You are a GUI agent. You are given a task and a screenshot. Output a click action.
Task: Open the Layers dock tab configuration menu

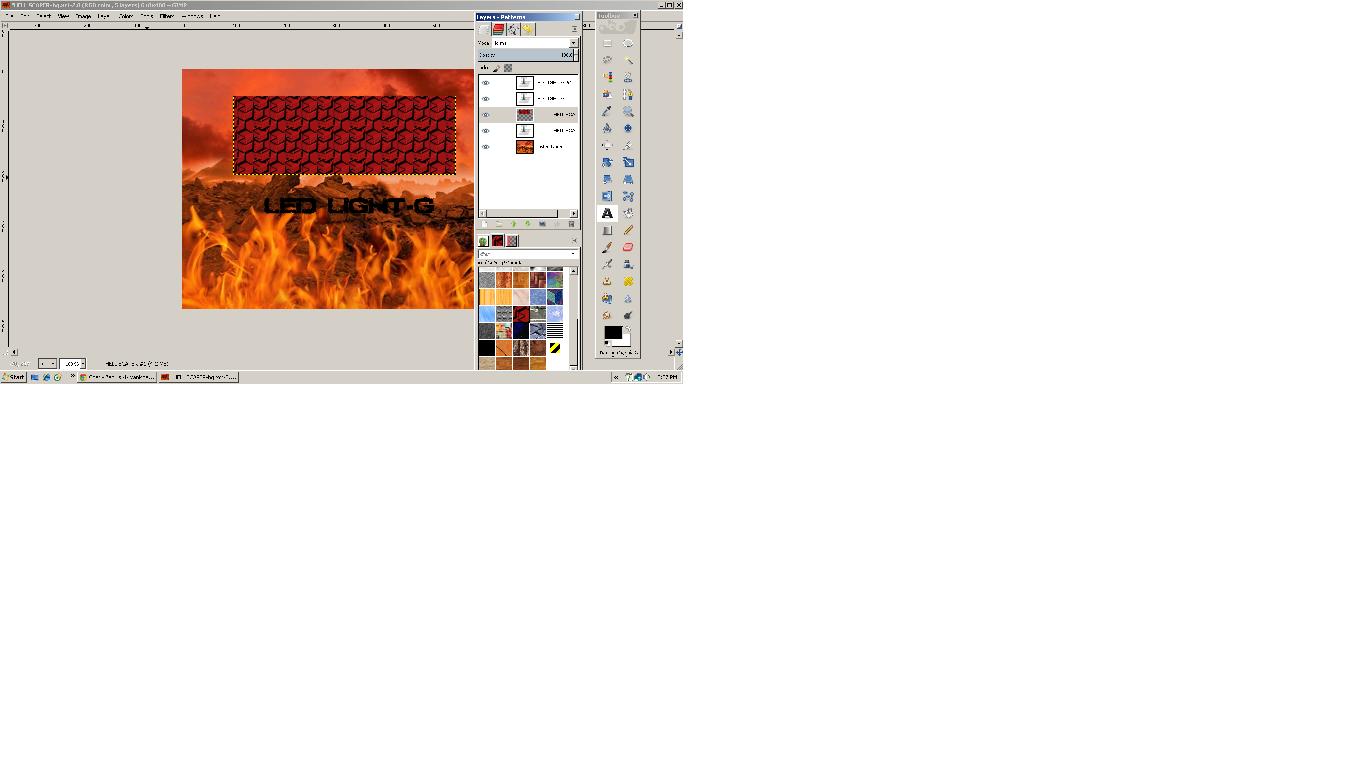(574, 29)
